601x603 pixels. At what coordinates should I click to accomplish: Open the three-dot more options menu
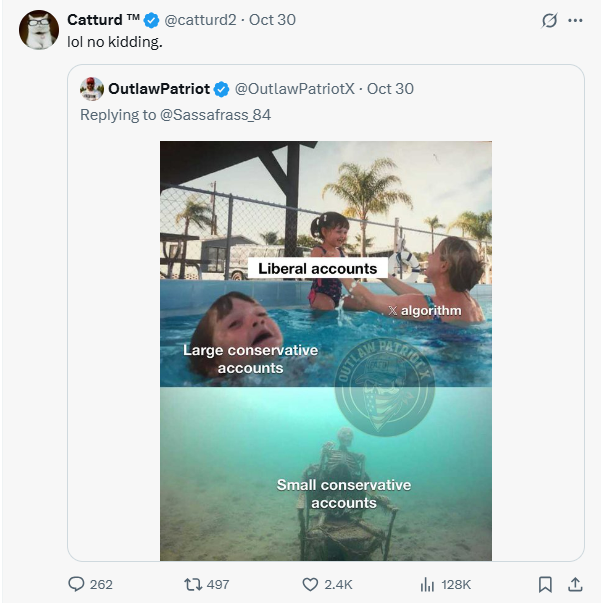tap(575, 21)
